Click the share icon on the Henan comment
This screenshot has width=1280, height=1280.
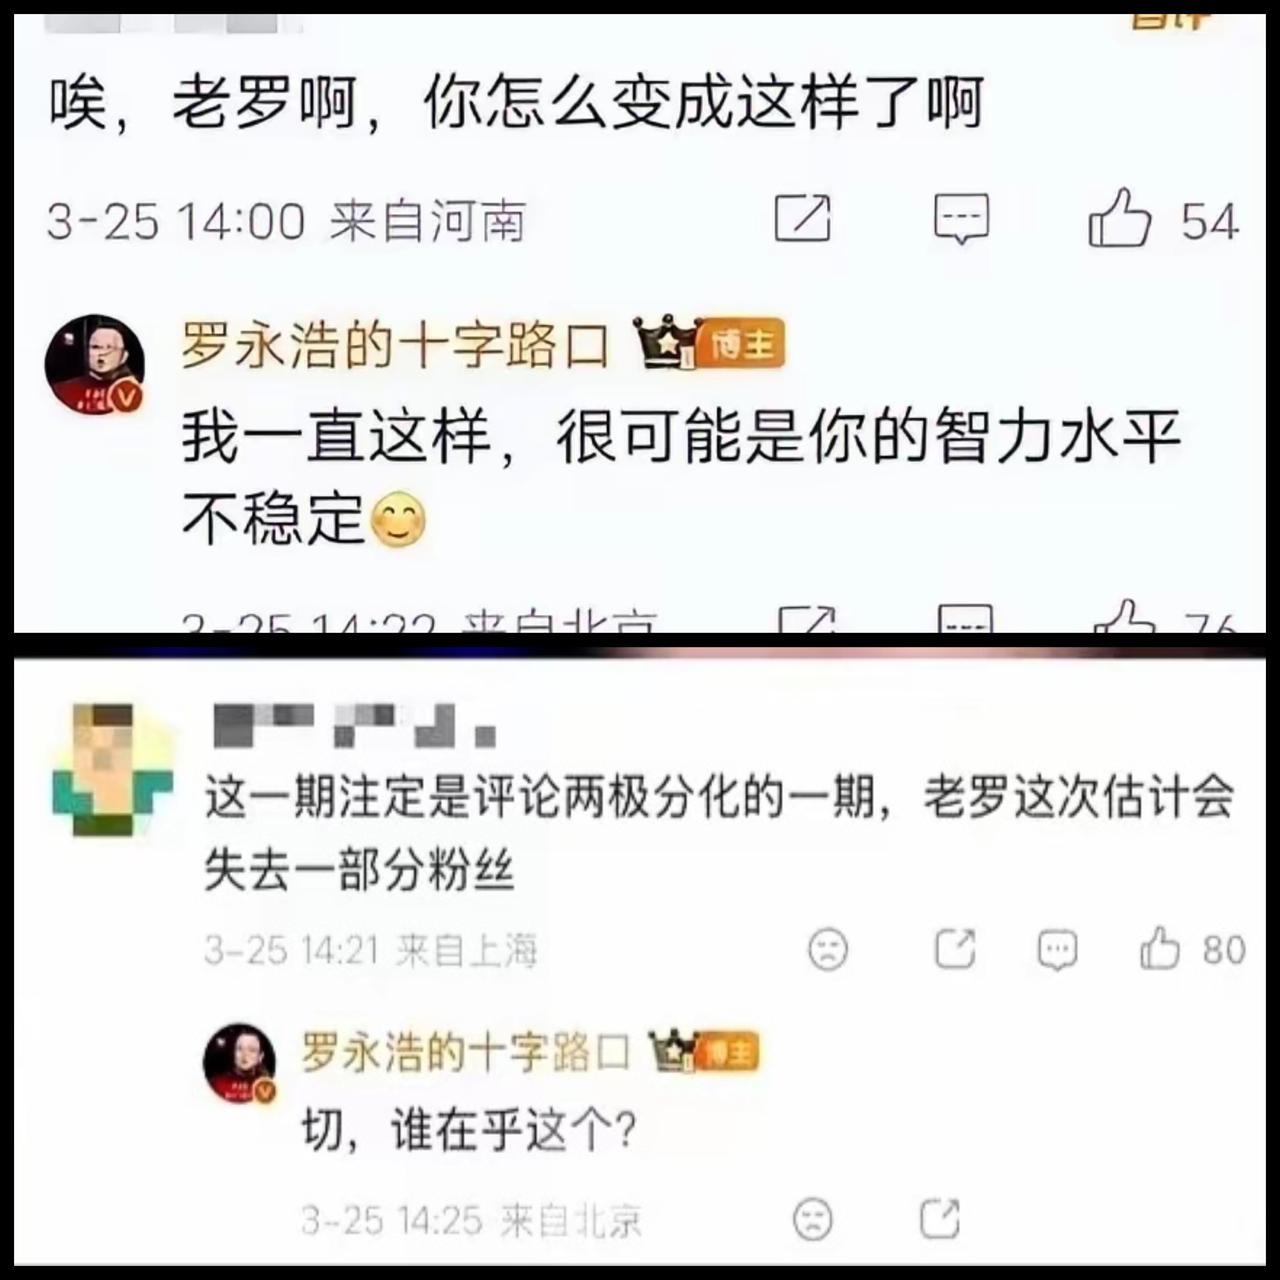[x=803, y=219]
